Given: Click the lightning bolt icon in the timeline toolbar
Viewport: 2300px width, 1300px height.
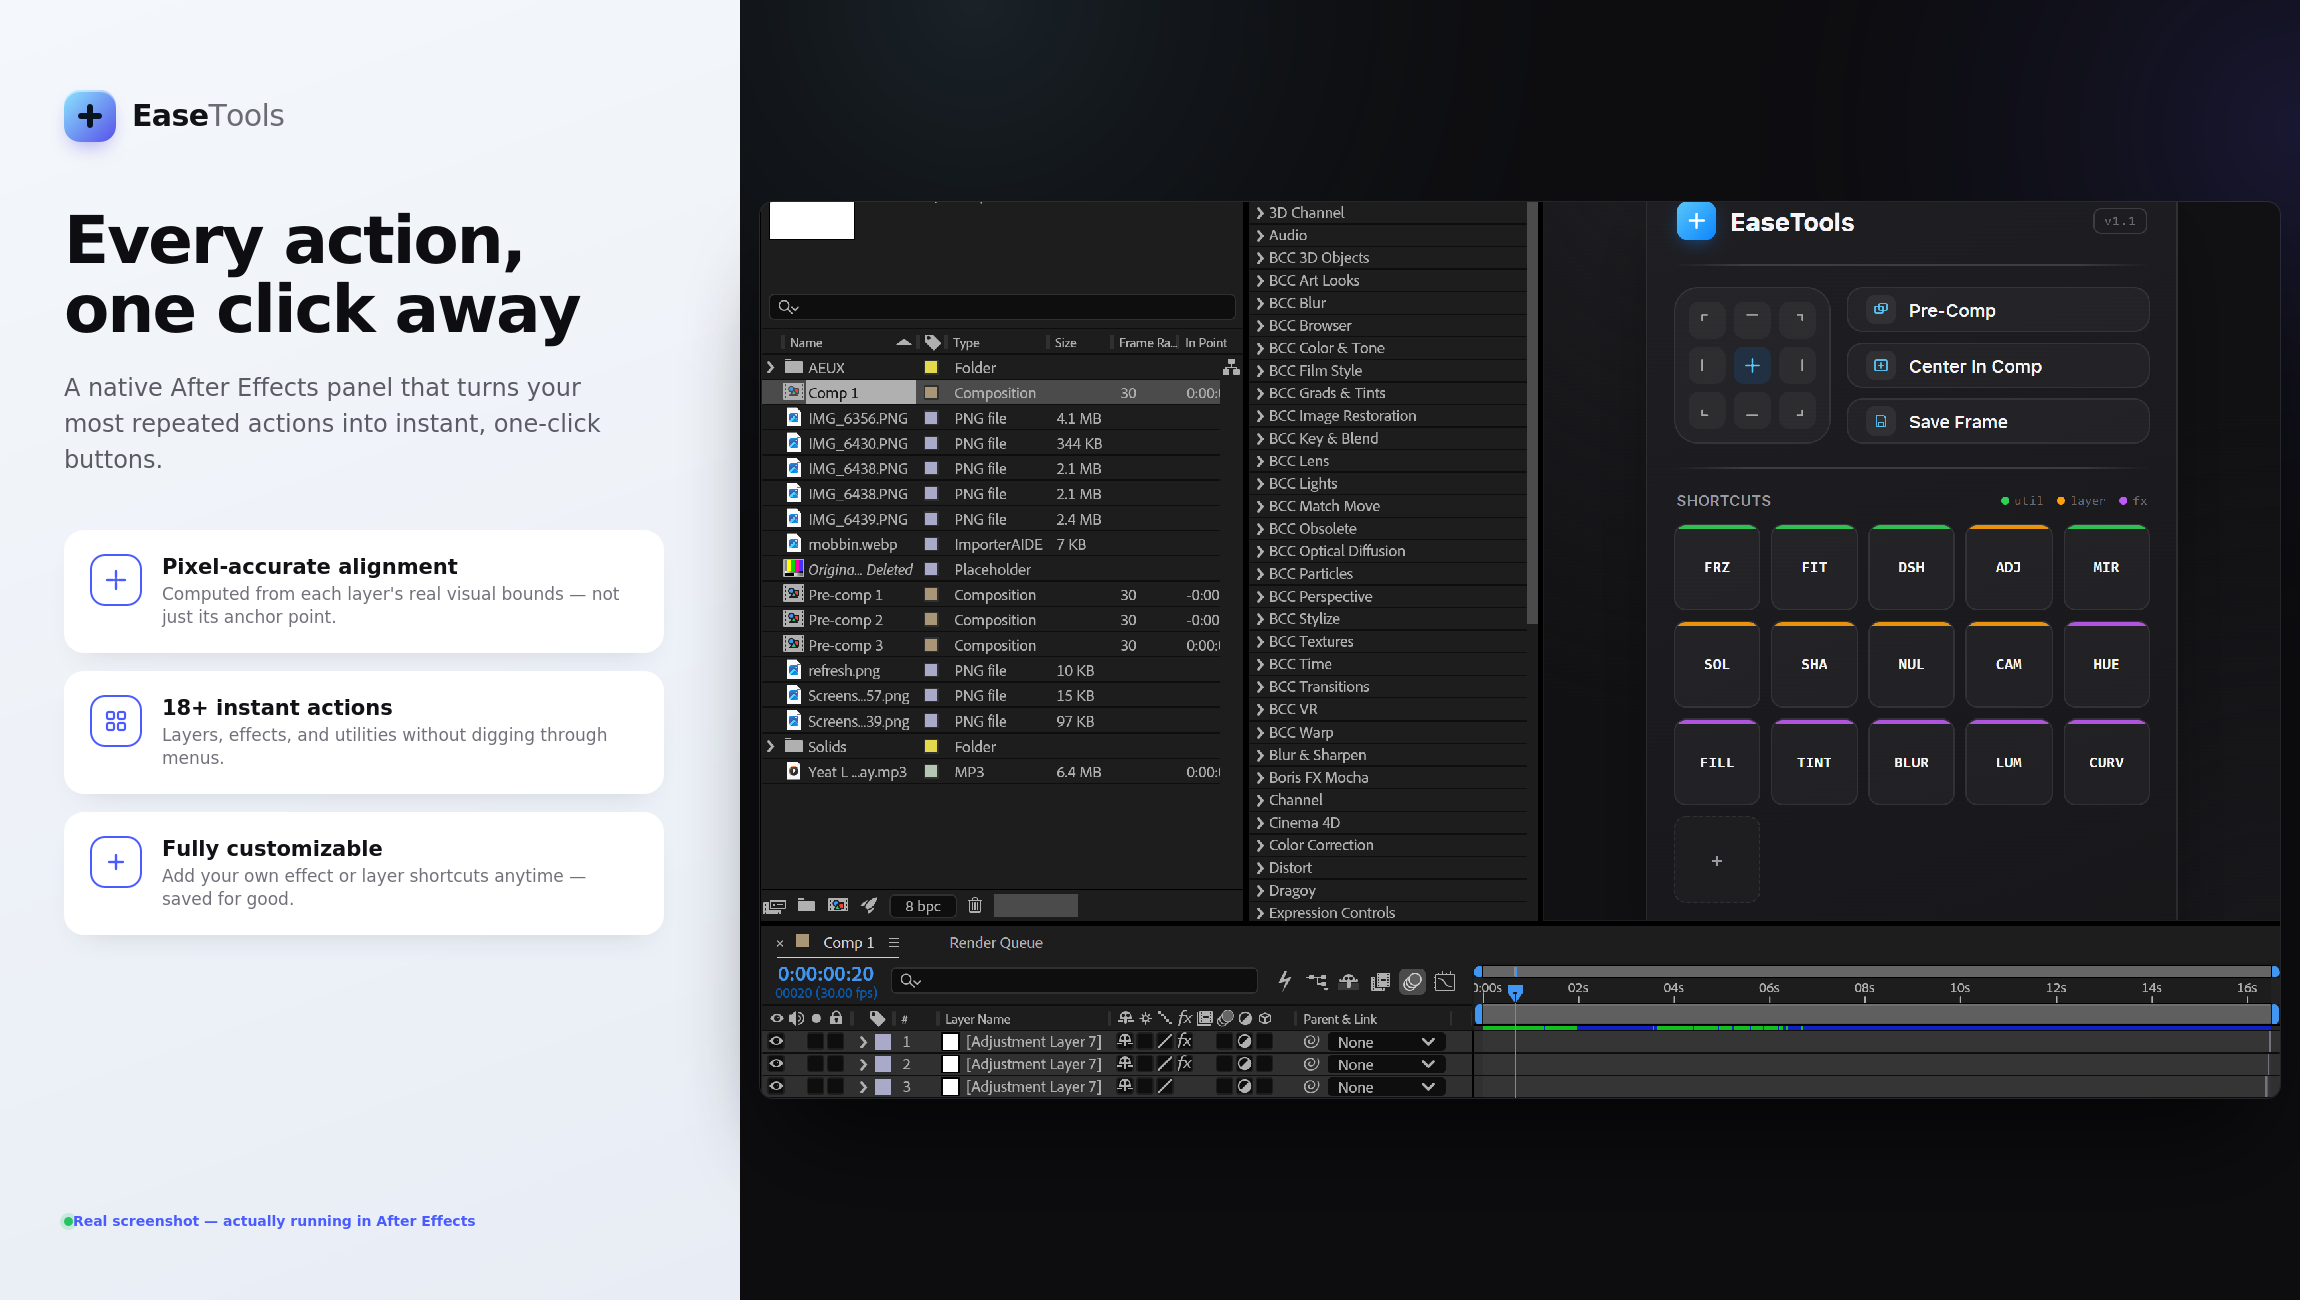Looking at the screenshot, I should (x=1285, y=981).
